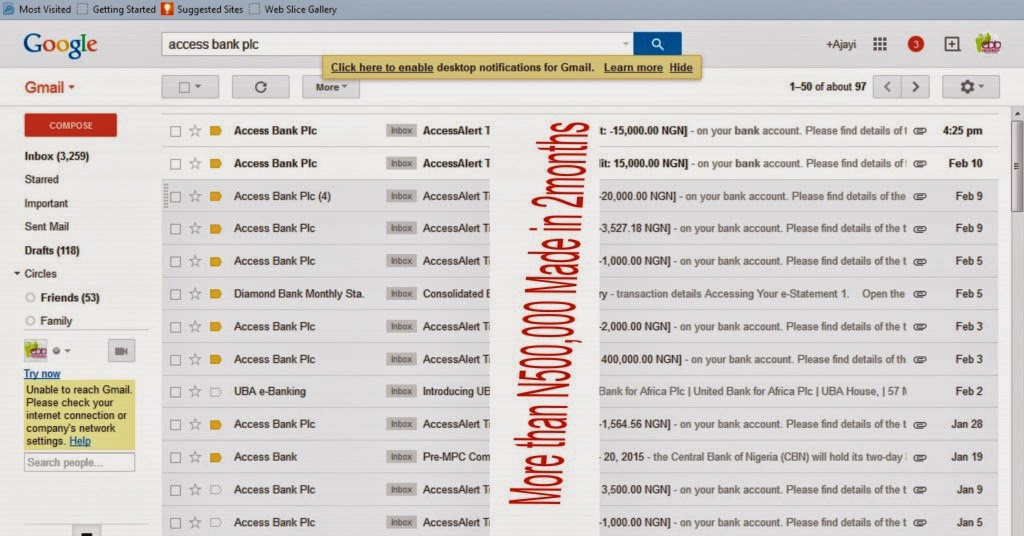The width and height of the screenshot is (1024, 536).
Task: Click attachment paperclip on Jan 28 email
Action: (920, 424)
